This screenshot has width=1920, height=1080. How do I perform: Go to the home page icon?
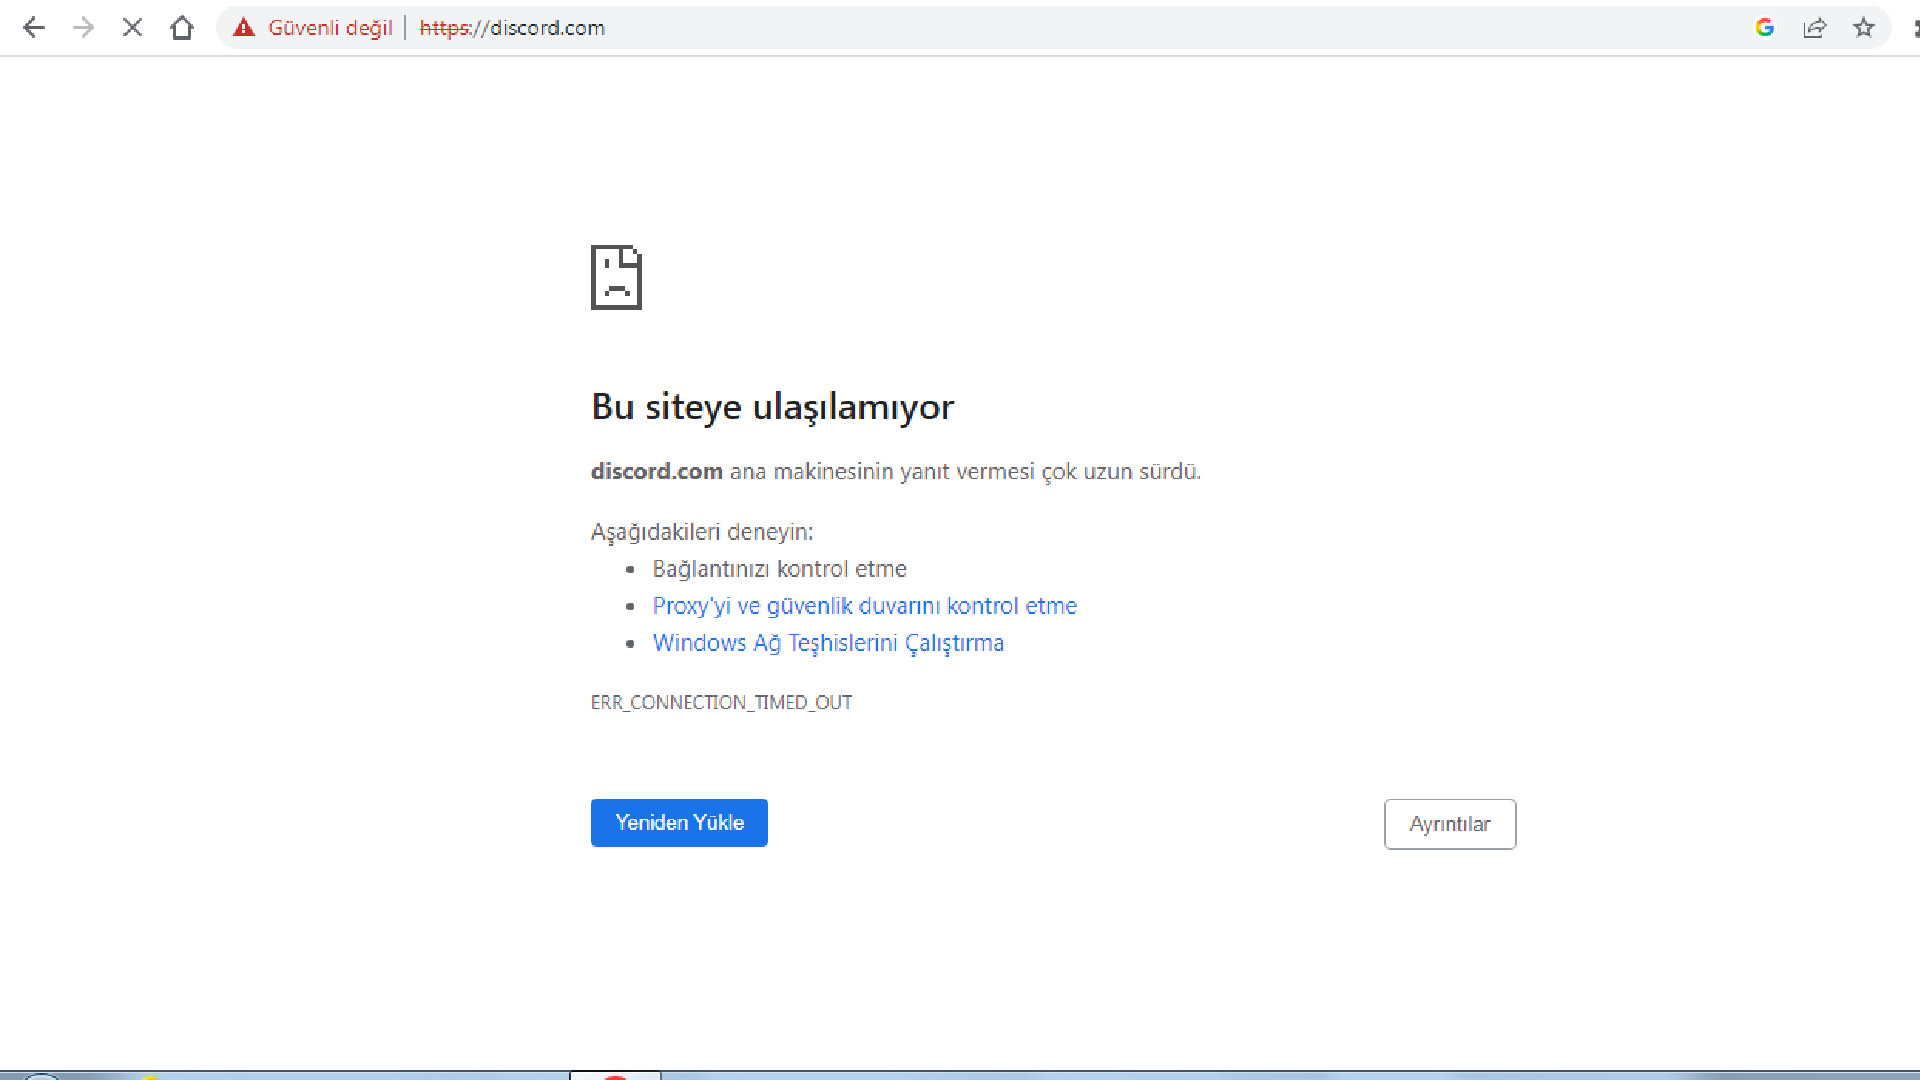[x=181, y=28]
